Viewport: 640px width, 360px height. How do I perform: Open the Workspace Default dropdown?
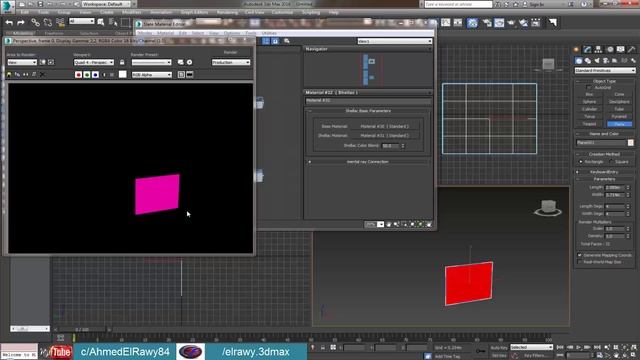pyautogui.click(x=106, y=4)
